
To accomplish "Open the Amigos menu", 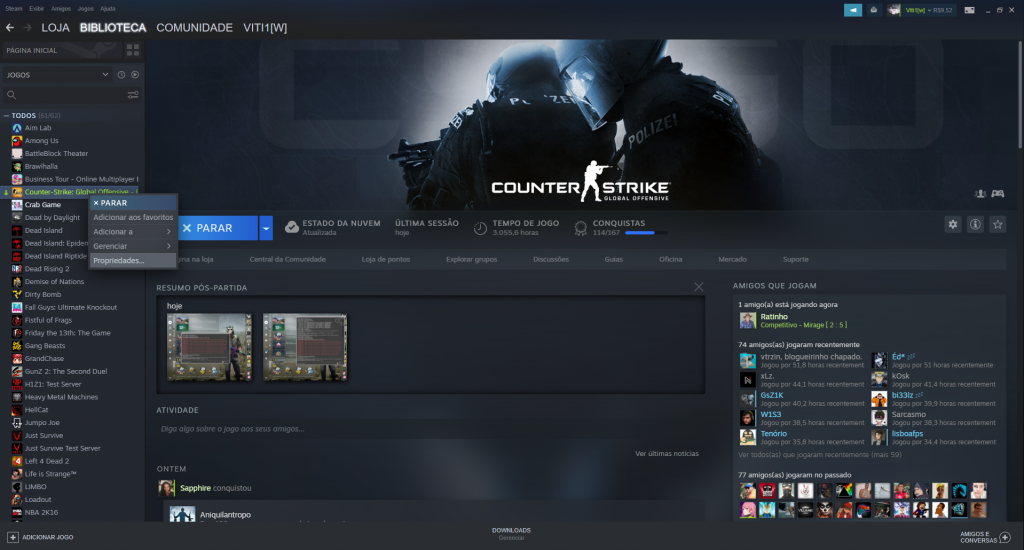I will tap(61, 8).
